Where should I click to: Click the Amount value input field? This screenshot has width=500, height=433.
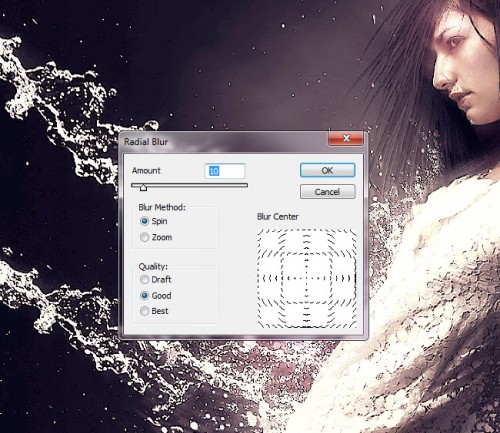pos(225,171)
